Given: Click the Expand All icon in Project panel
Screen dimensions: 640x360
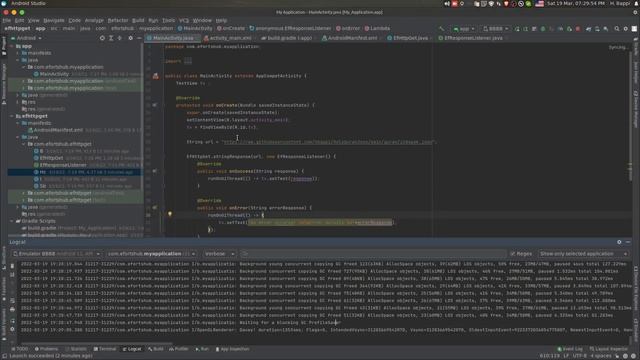Looking at the screenshot, I should tap(111, 38).
